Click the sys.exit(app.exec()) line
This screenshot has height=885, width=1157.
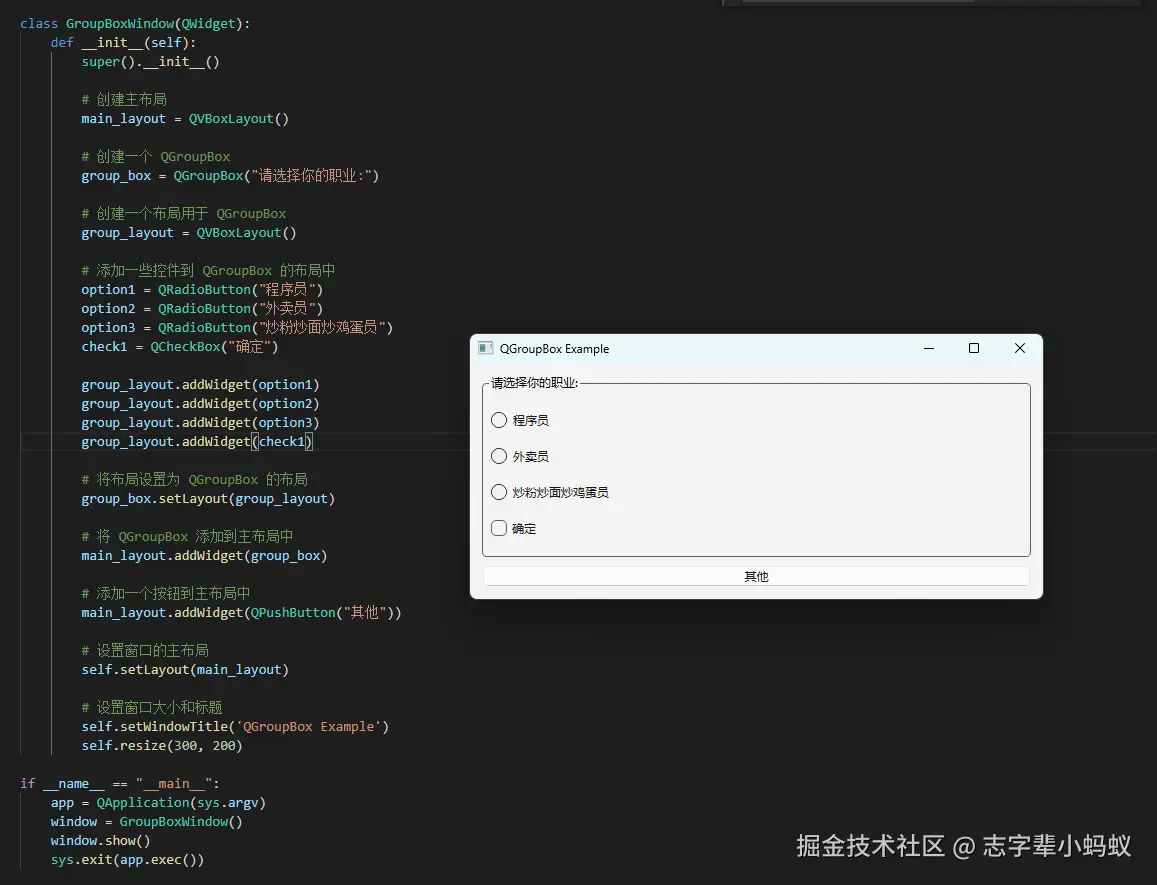pyautogui.click(x=127, y=860)
